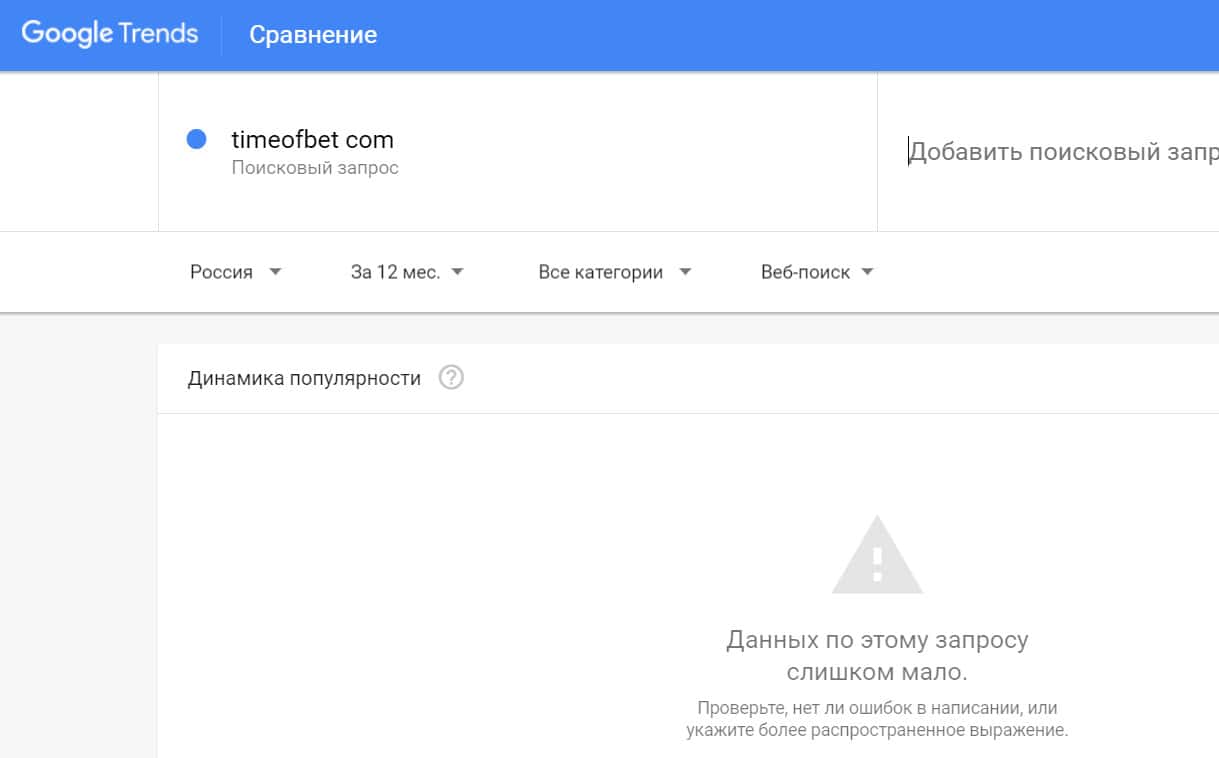The height and width of the screenshot is (758, 1219).
Task: Click the blue dot beside timeofbet com
Action: pyautogui.click(x=197, y=140)
